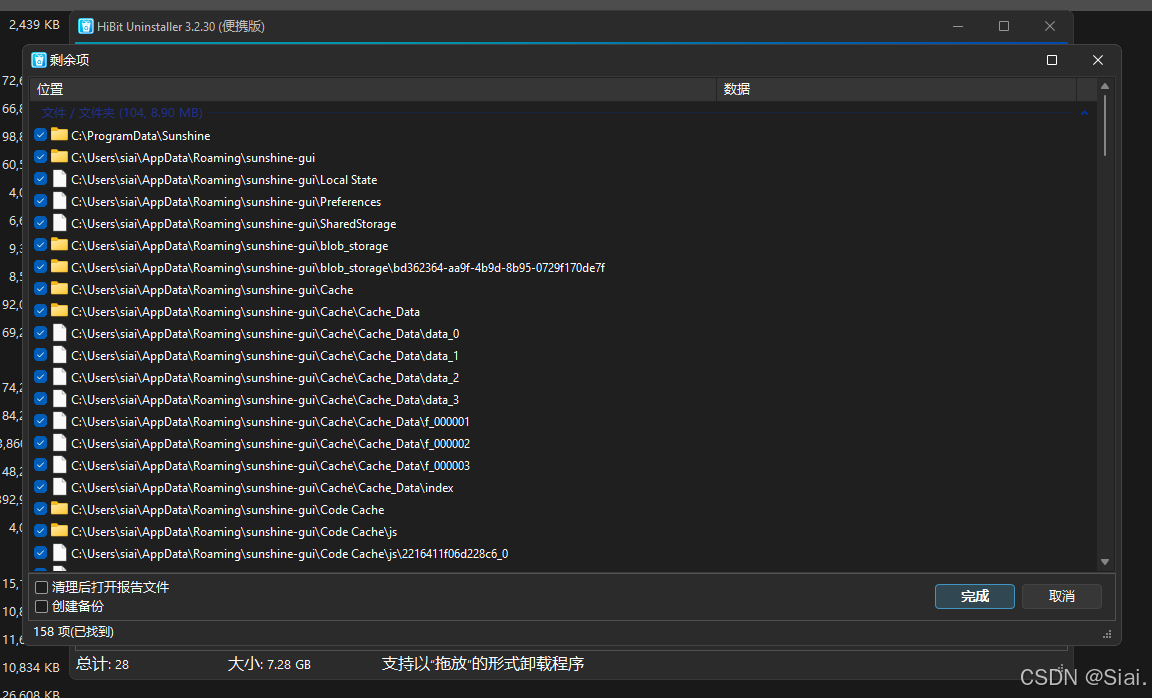Click the folder icon for the sunshine-gui\Code Cache row

click(x=60, y=509)
